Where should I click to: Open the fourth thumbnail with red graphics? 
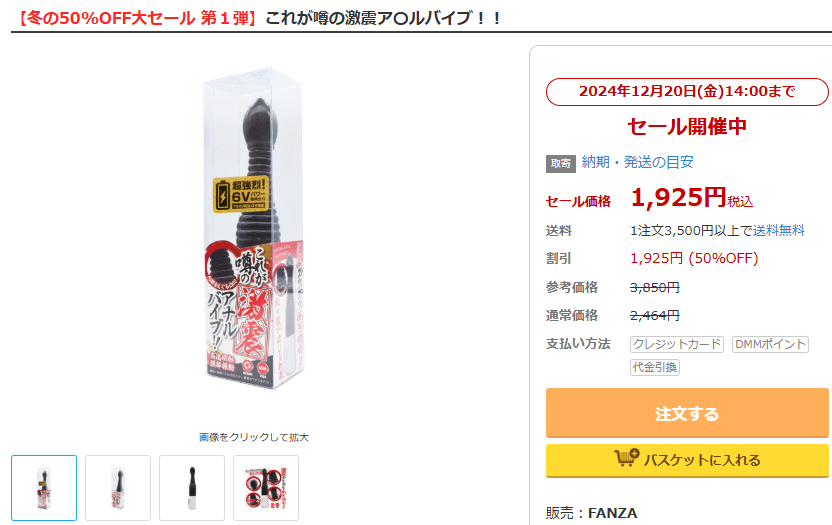(x=266, y=488)
